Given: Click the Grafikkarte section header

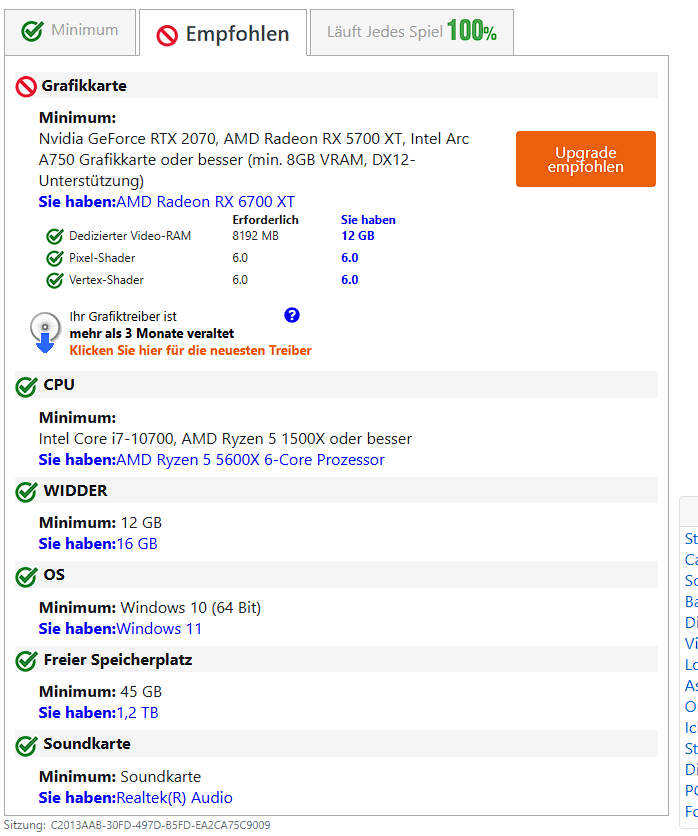Looking at the screenshot, I should (x=336, y=85).
